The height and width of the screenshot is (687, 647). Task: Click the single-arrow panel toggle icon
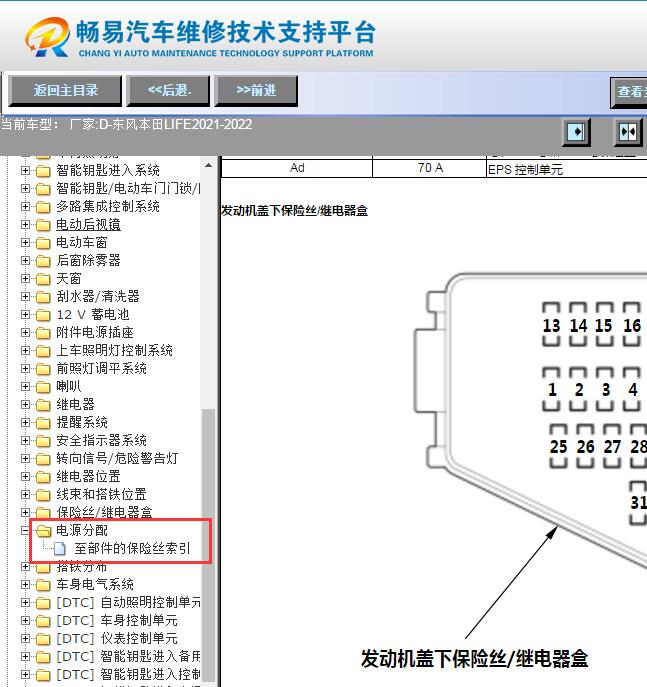pos(576,132)
